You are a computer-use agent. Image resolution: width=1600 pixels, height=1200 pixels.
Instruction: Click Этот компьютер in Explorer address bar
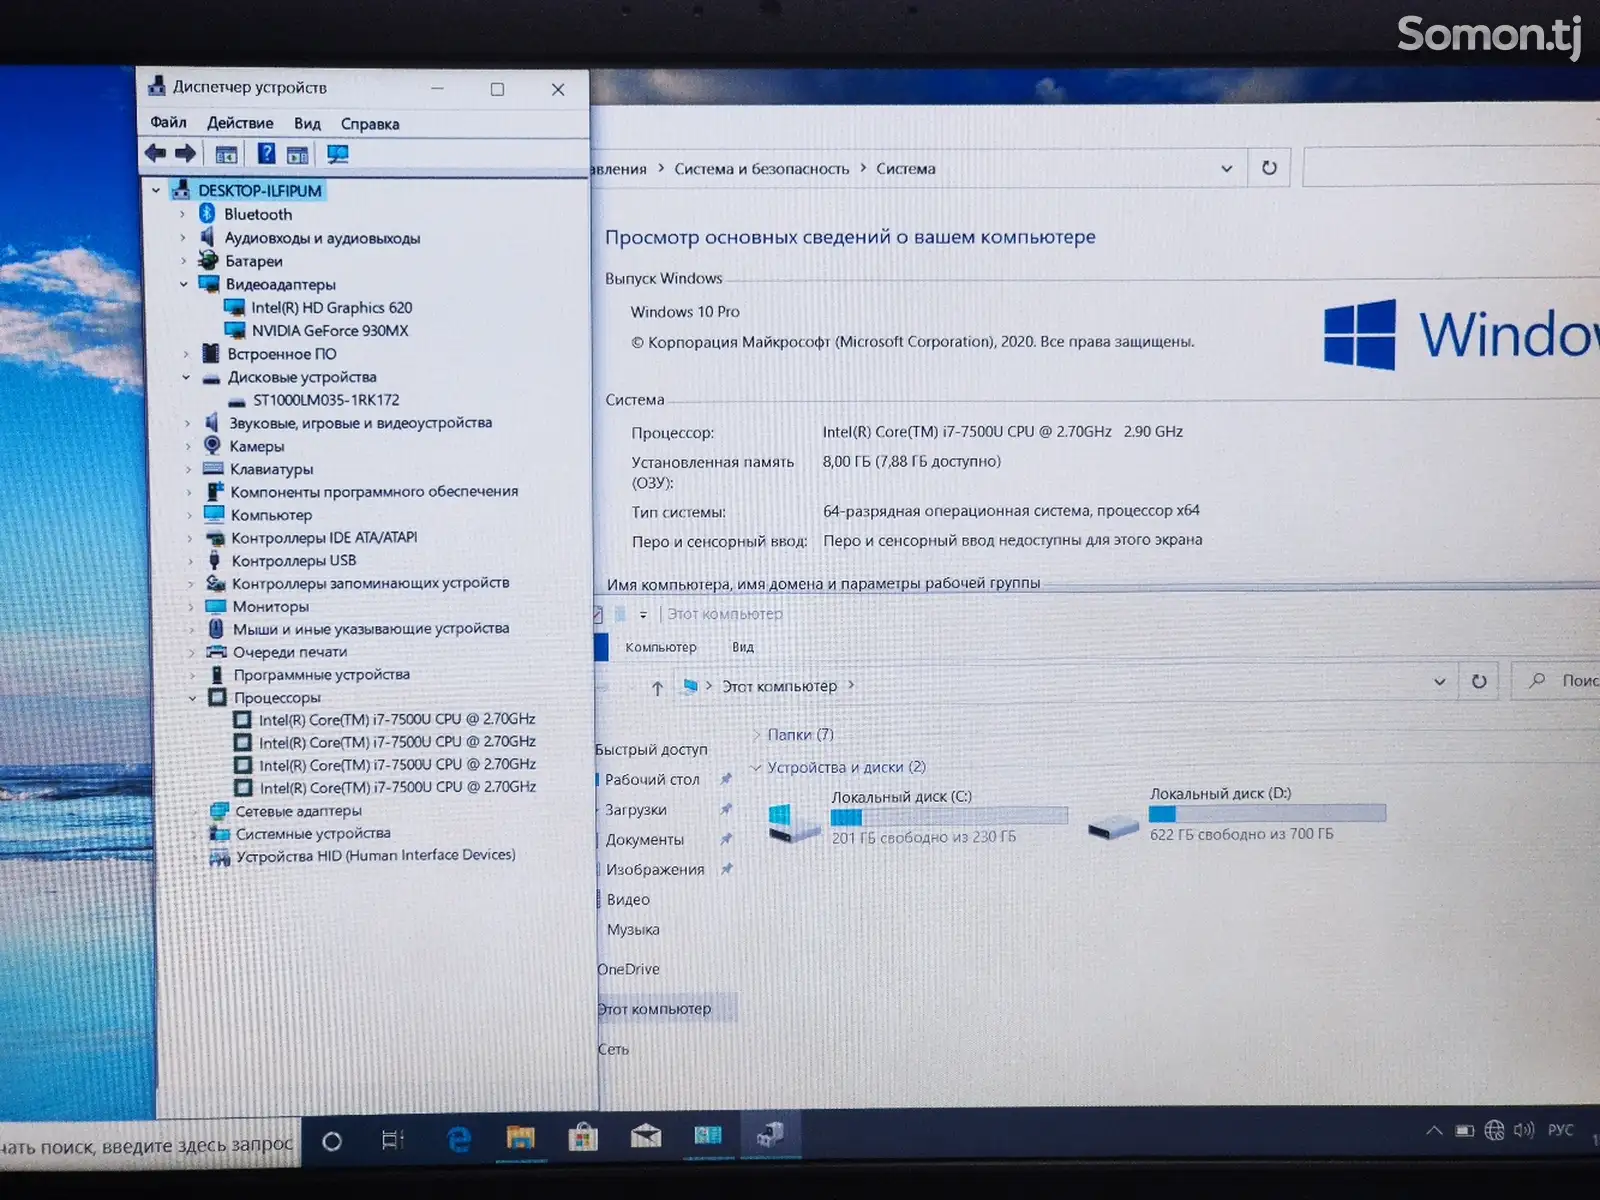[780, 686]
